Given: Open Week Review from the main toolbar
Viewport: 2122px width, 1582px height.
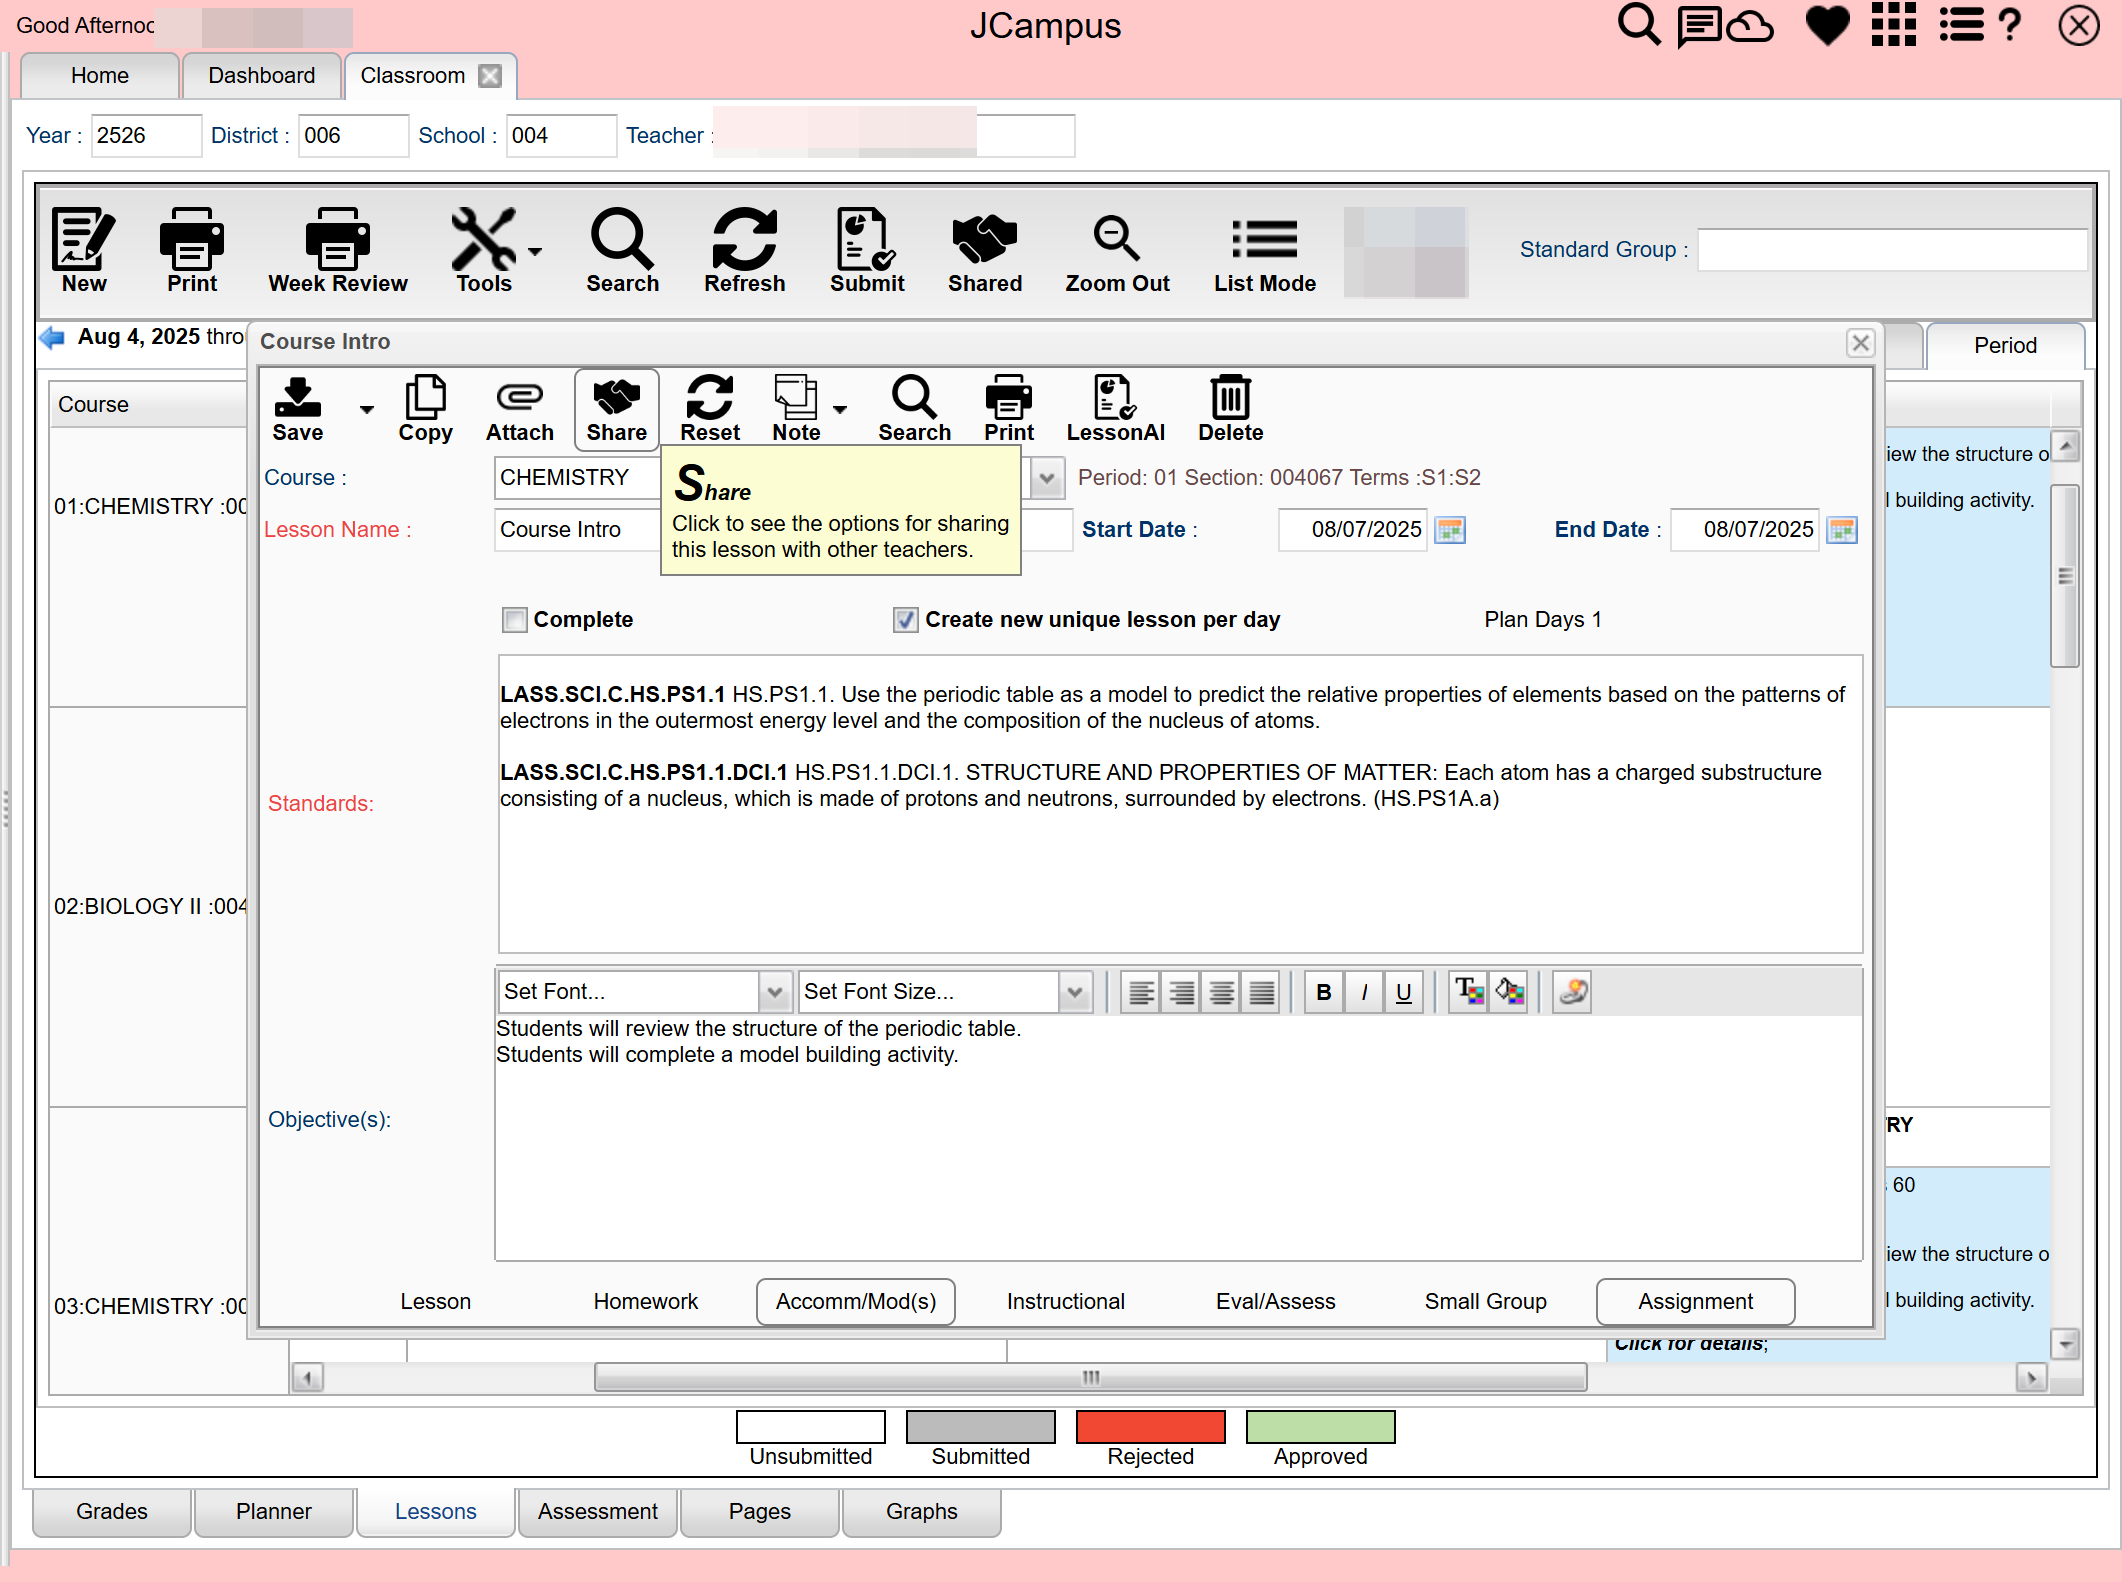Looking at the screenshot, I should (x=338, y=250).
